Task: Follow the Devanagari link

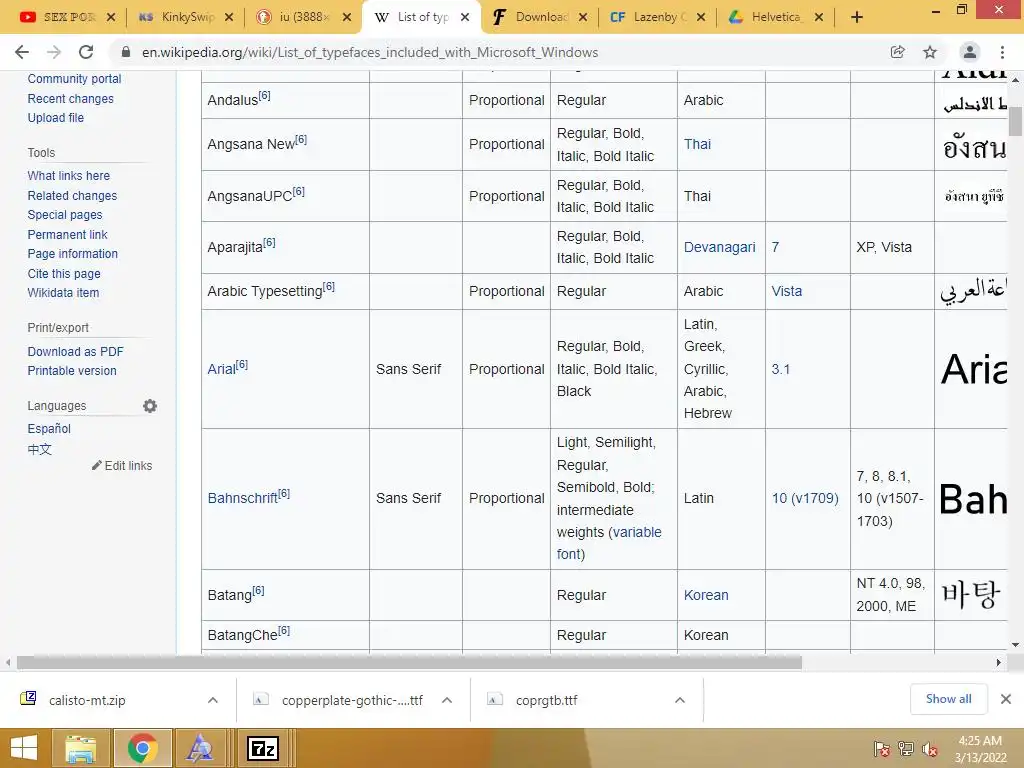Action: coord(719,247)
